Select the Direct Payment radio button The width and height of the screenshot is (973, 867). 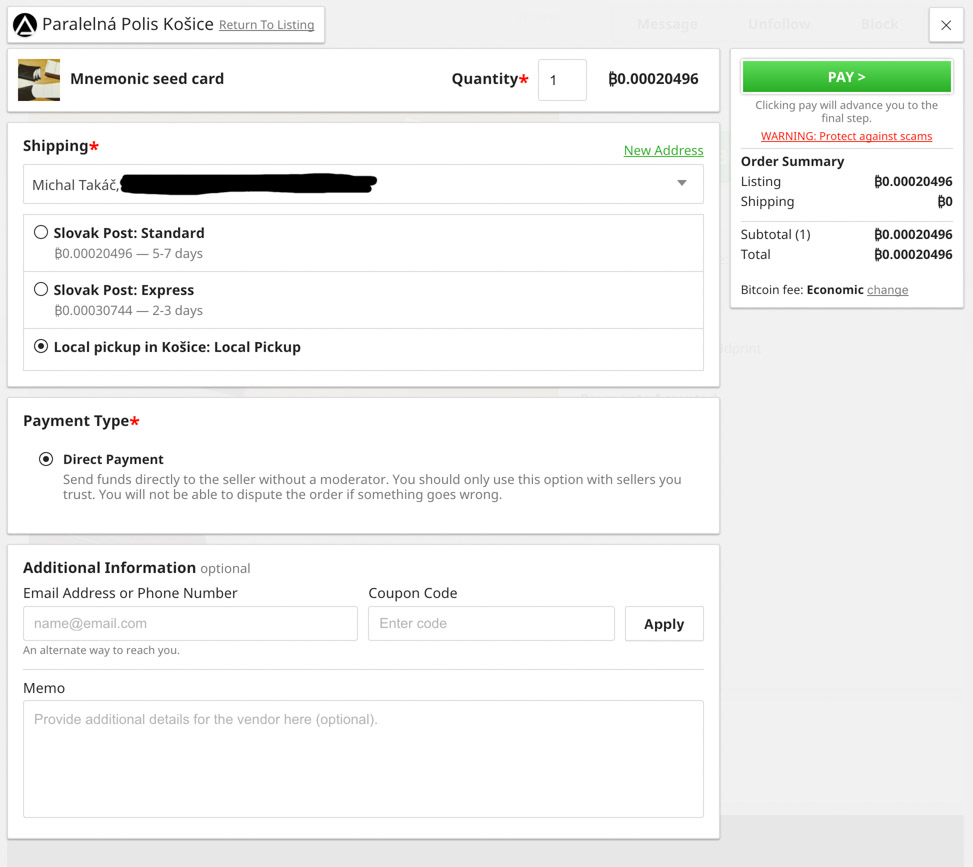pyautogui.click(x=46, y=459)
